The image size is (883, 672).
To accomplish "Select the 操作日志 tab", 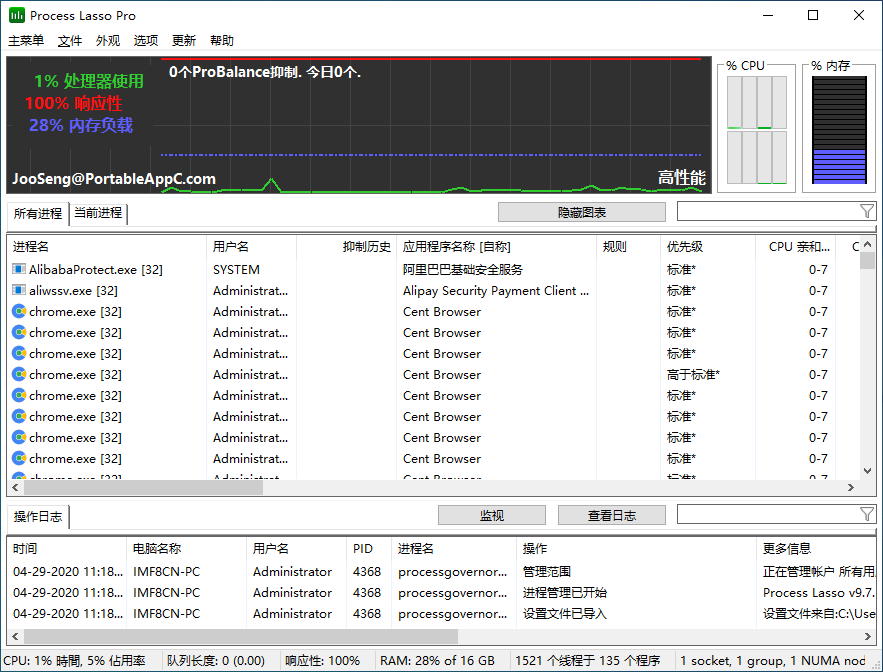I will (x=38, y=516).
